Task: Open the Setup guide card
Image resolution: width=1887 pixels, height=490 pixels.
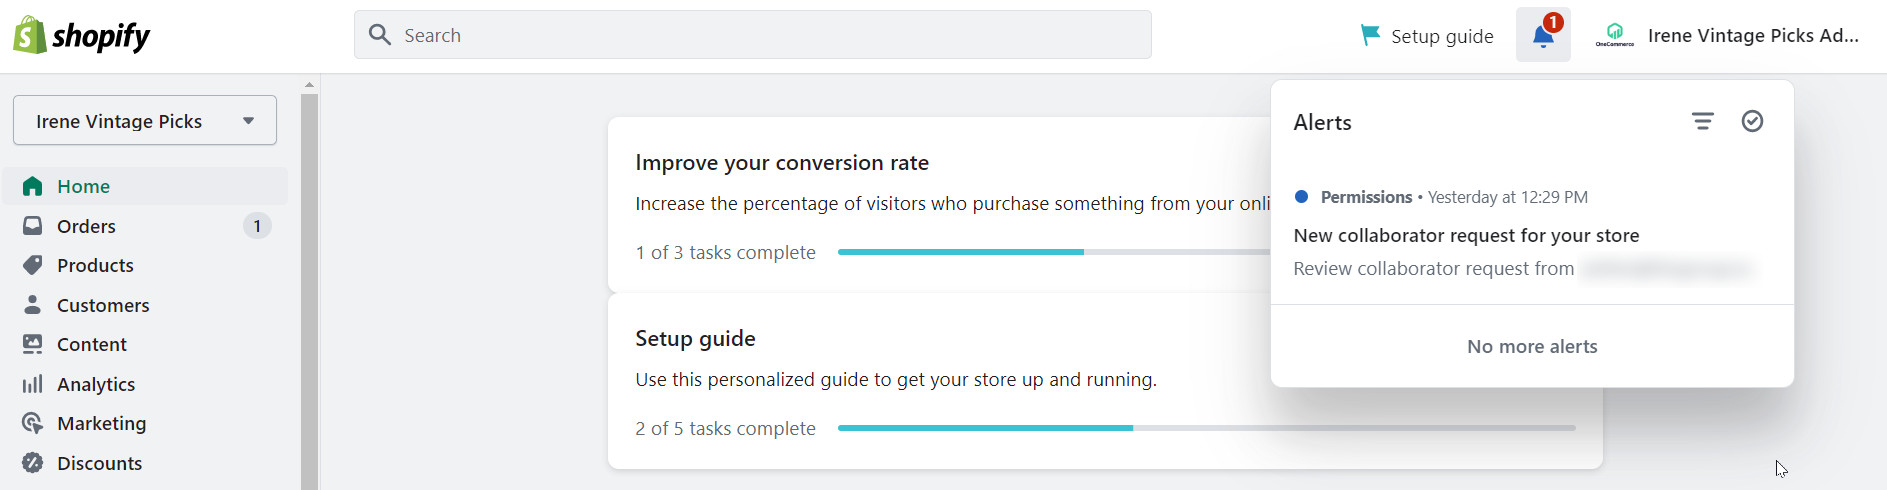Action: click(1105, 382)
